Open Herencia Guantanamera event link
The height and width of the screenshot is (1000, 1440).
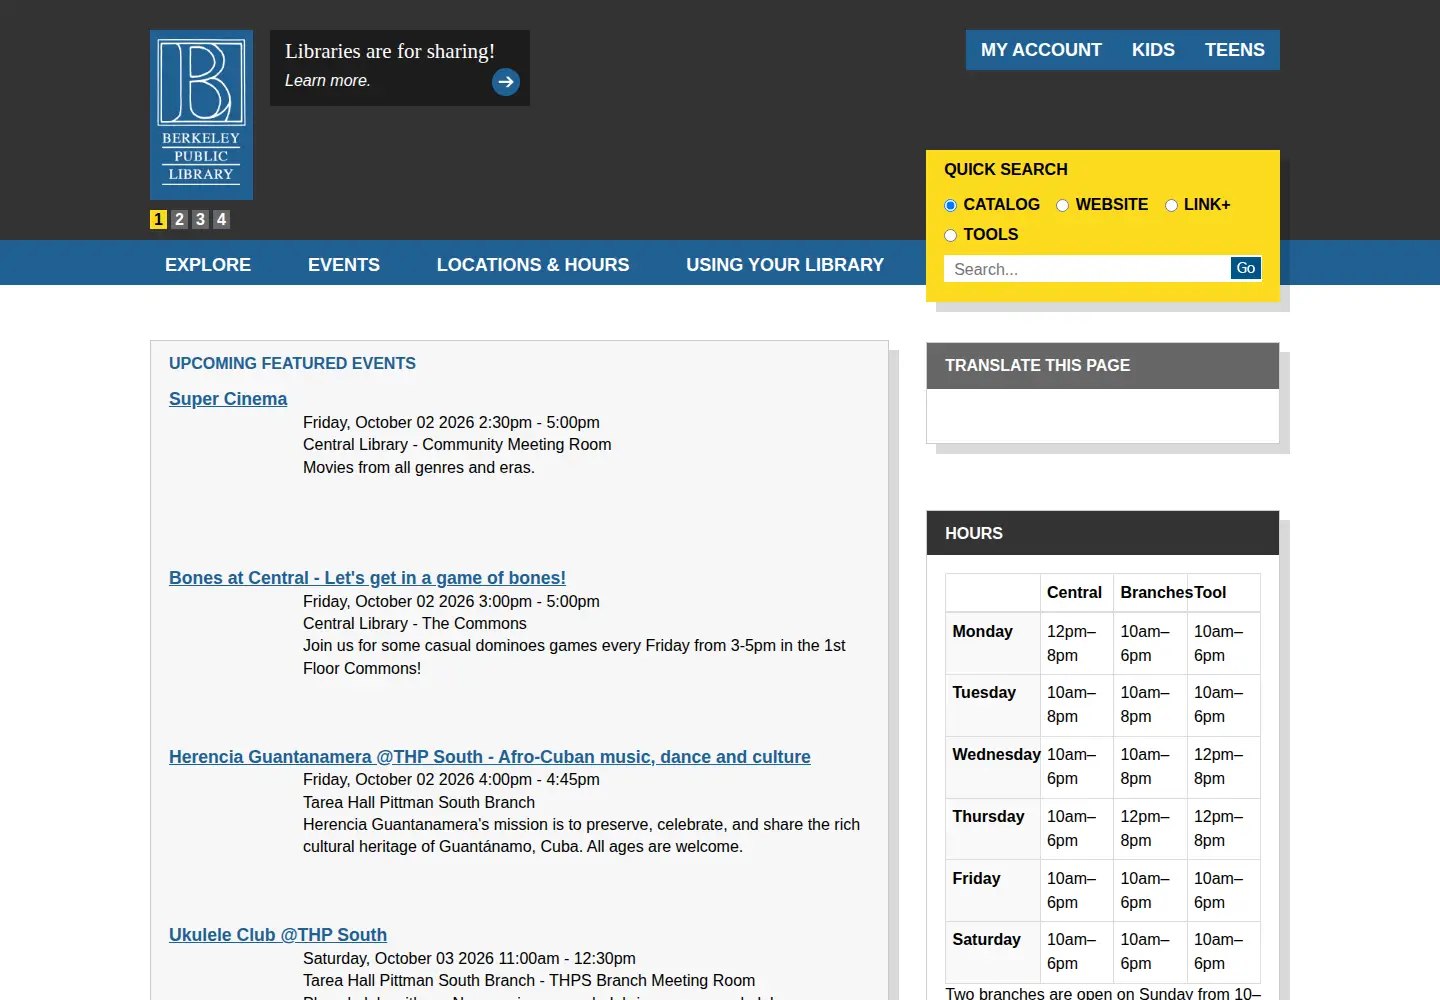[490, 757]
